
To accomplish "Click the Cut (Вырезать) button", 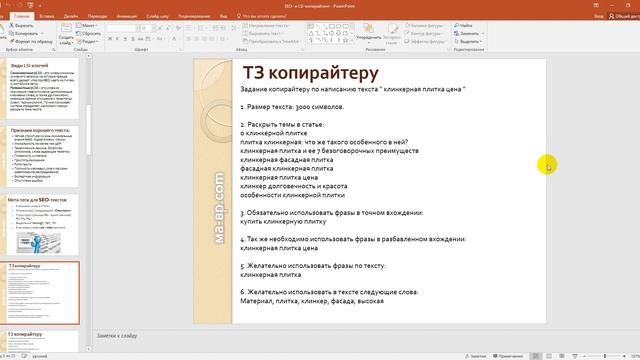I will 21,25.
